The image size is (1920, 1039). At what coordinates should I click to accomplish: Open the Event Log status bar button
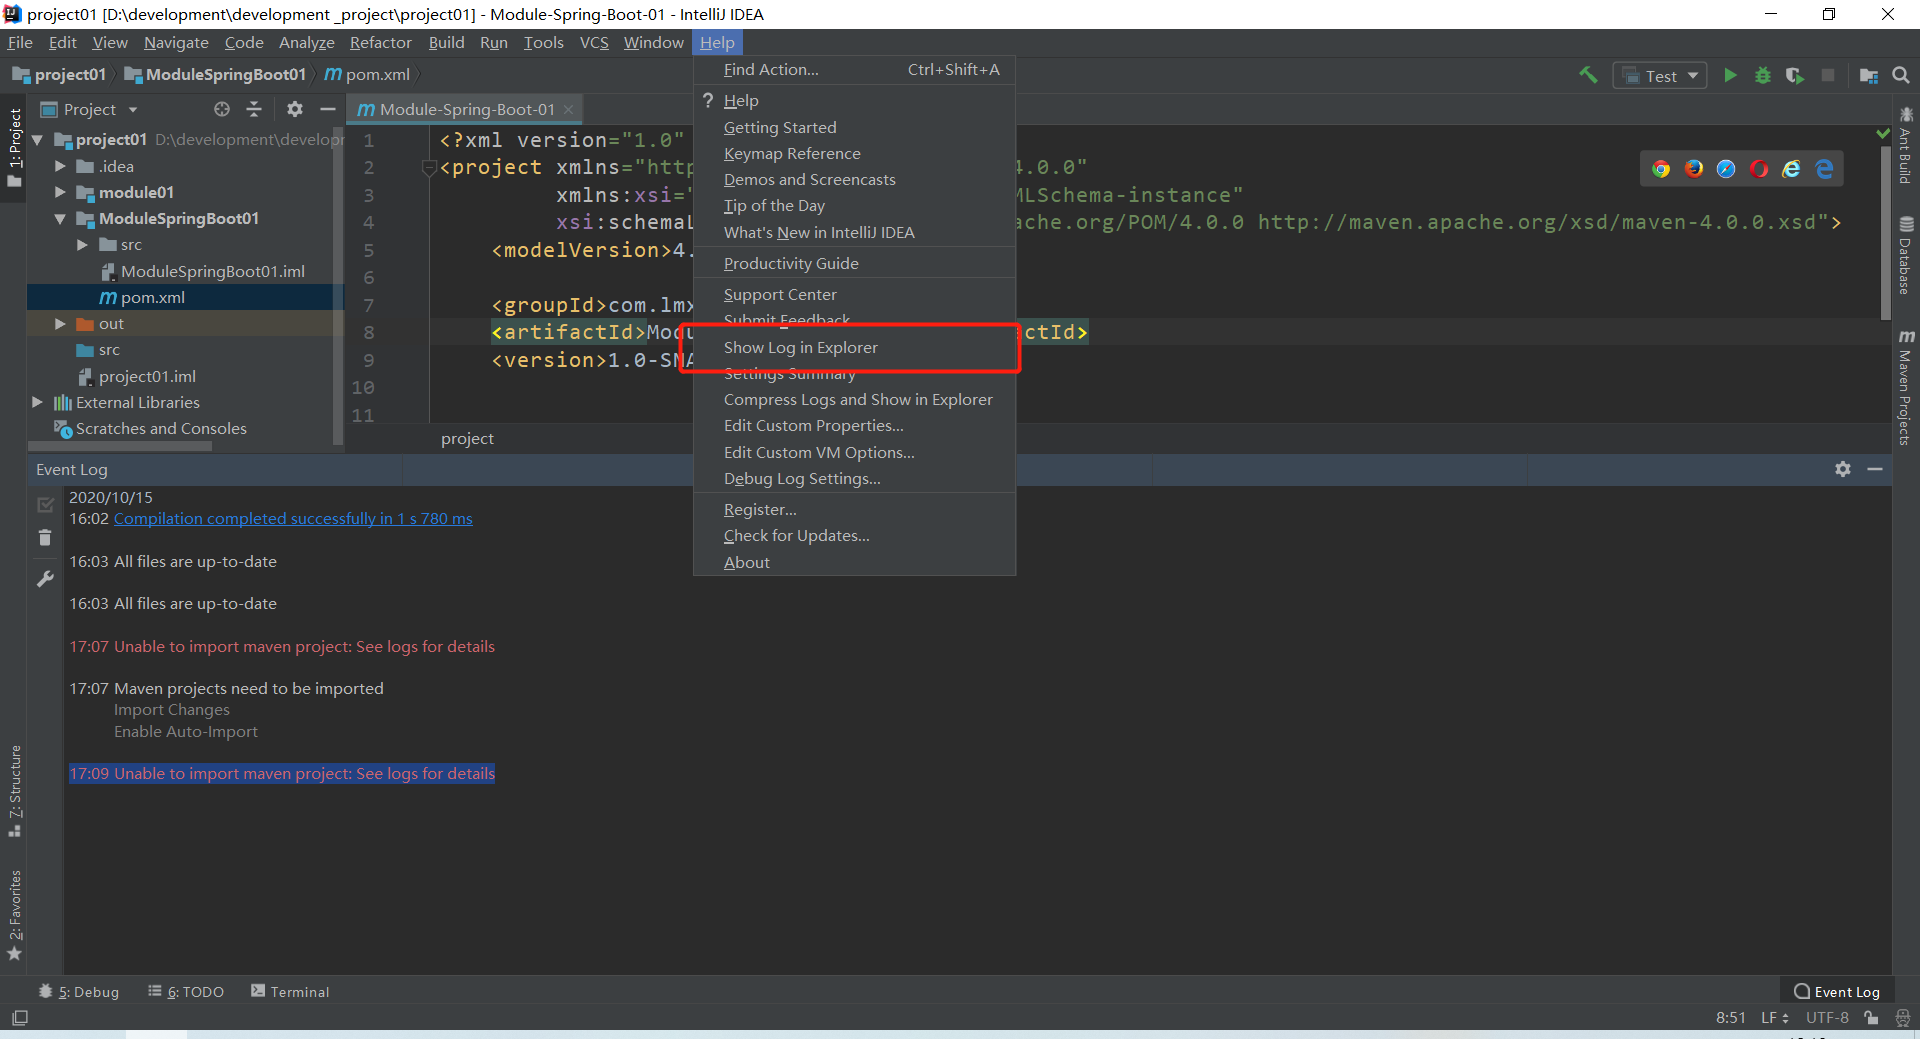(1837, 992)
